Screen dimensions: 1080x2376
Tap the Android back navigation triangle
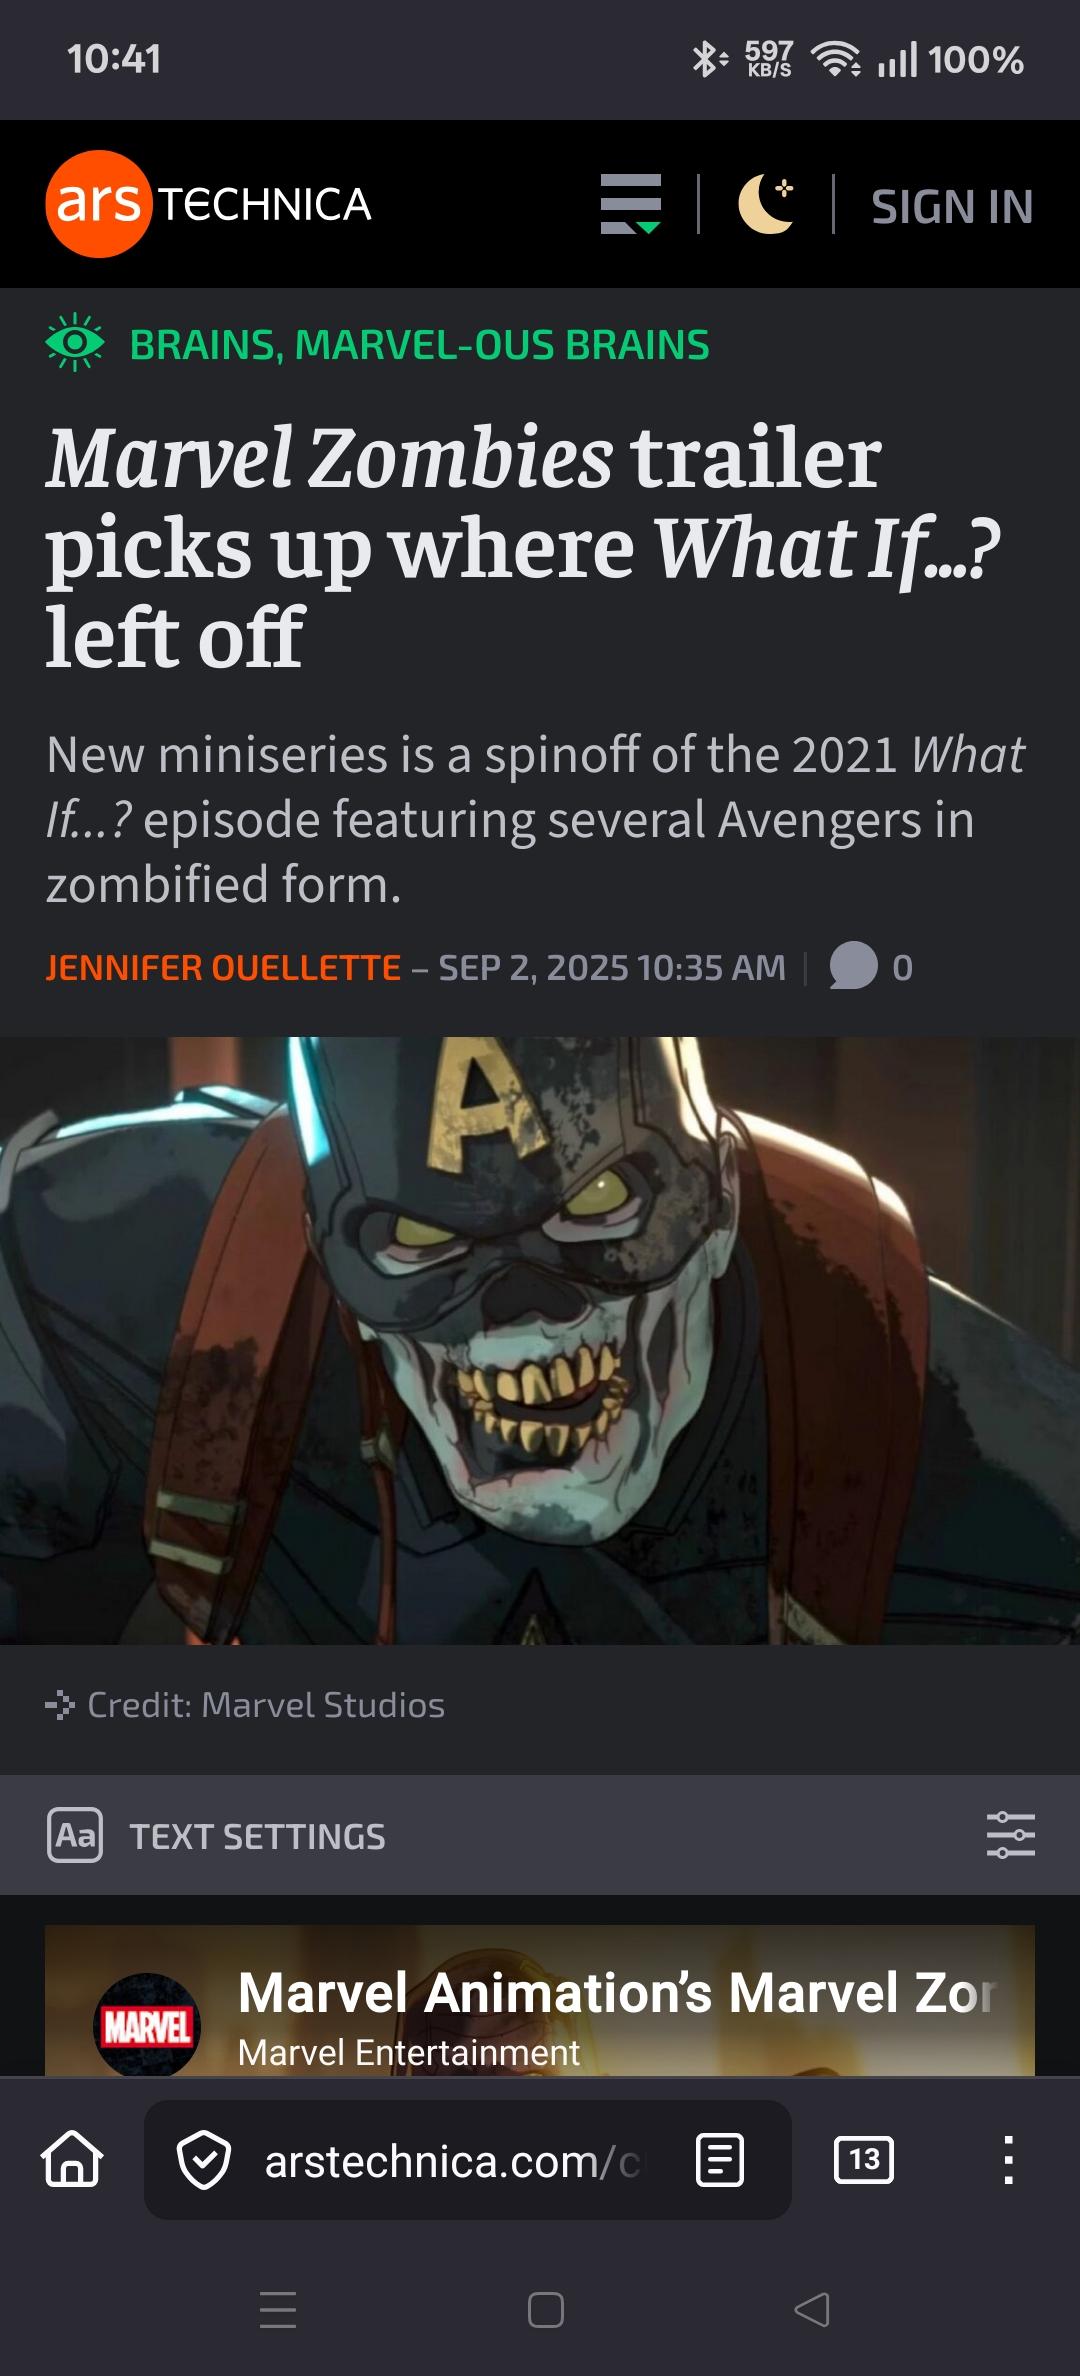tap(812, 2309)
